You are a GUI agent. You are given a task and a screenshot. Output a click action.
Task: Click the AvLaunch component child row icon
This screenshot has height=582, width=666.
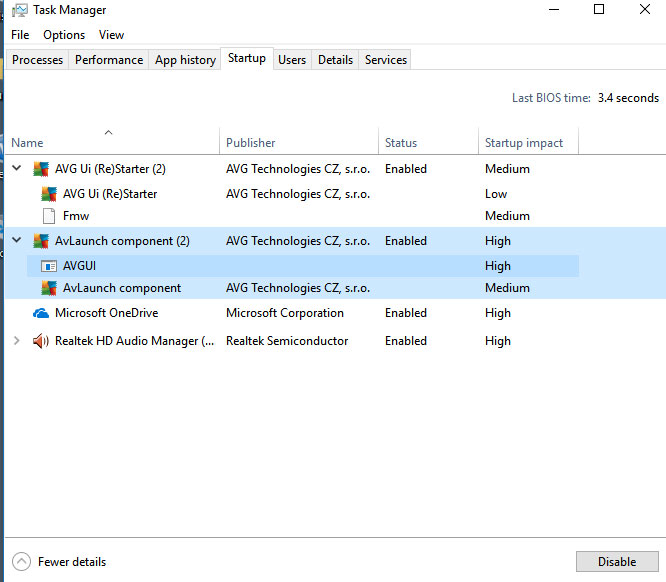click(48, 288)
